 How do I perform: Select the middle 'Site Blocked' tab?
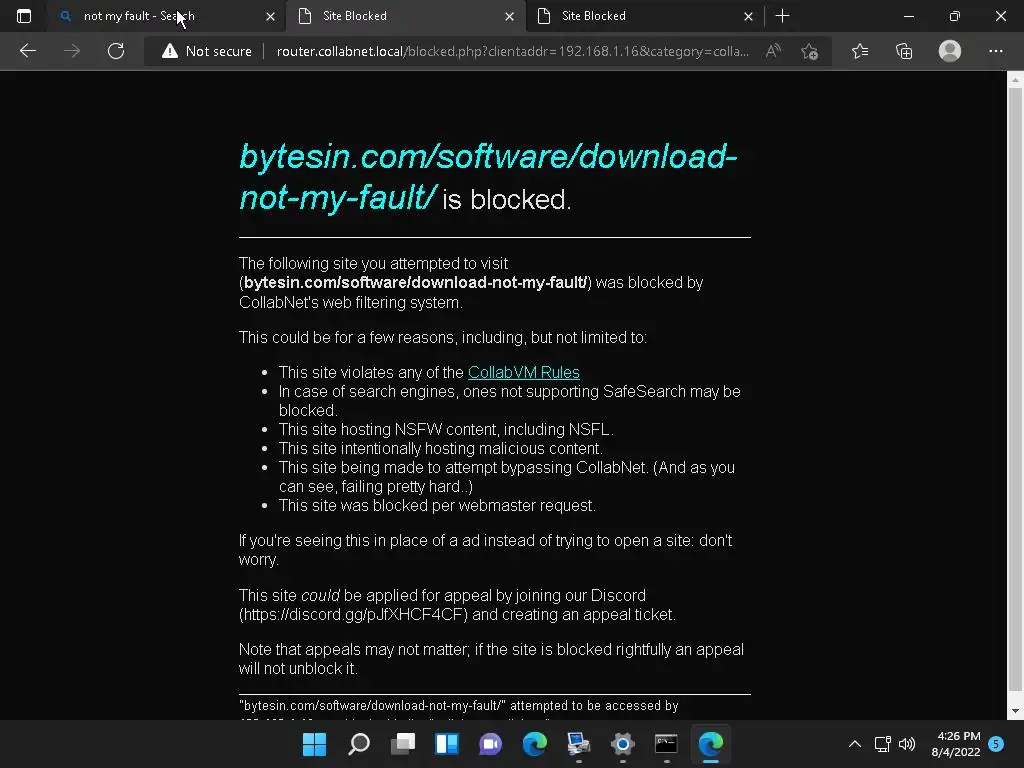(406, 16)
